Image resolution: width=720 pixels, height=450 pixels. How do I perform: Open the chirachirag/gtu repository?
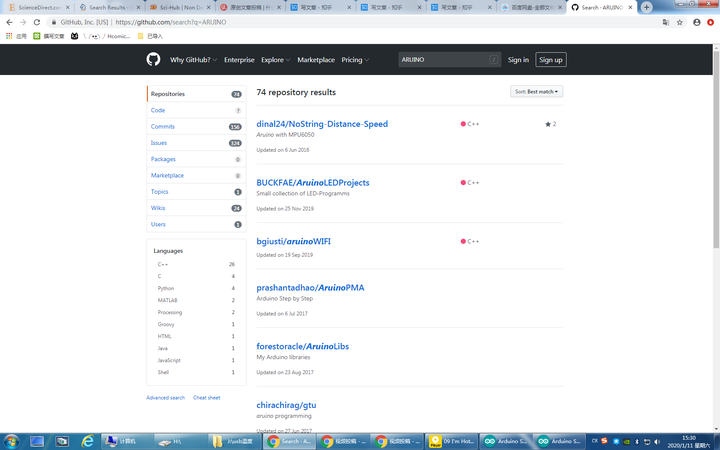[286, 405]
